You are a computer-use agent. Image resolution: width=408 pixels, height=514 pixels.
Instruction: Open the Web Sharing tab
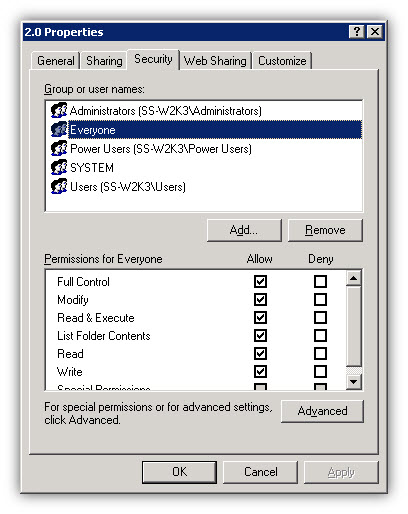(x=215, y=61)
